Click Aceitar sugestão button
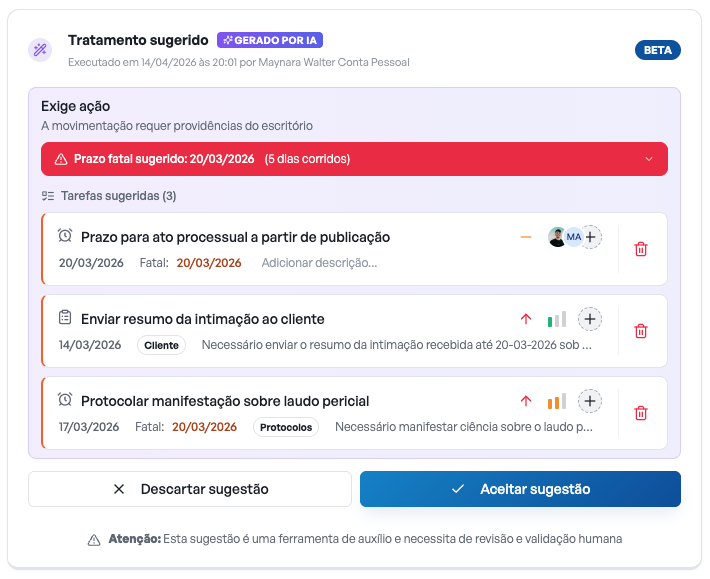This screenshot has width=710, height=579. 520,489
